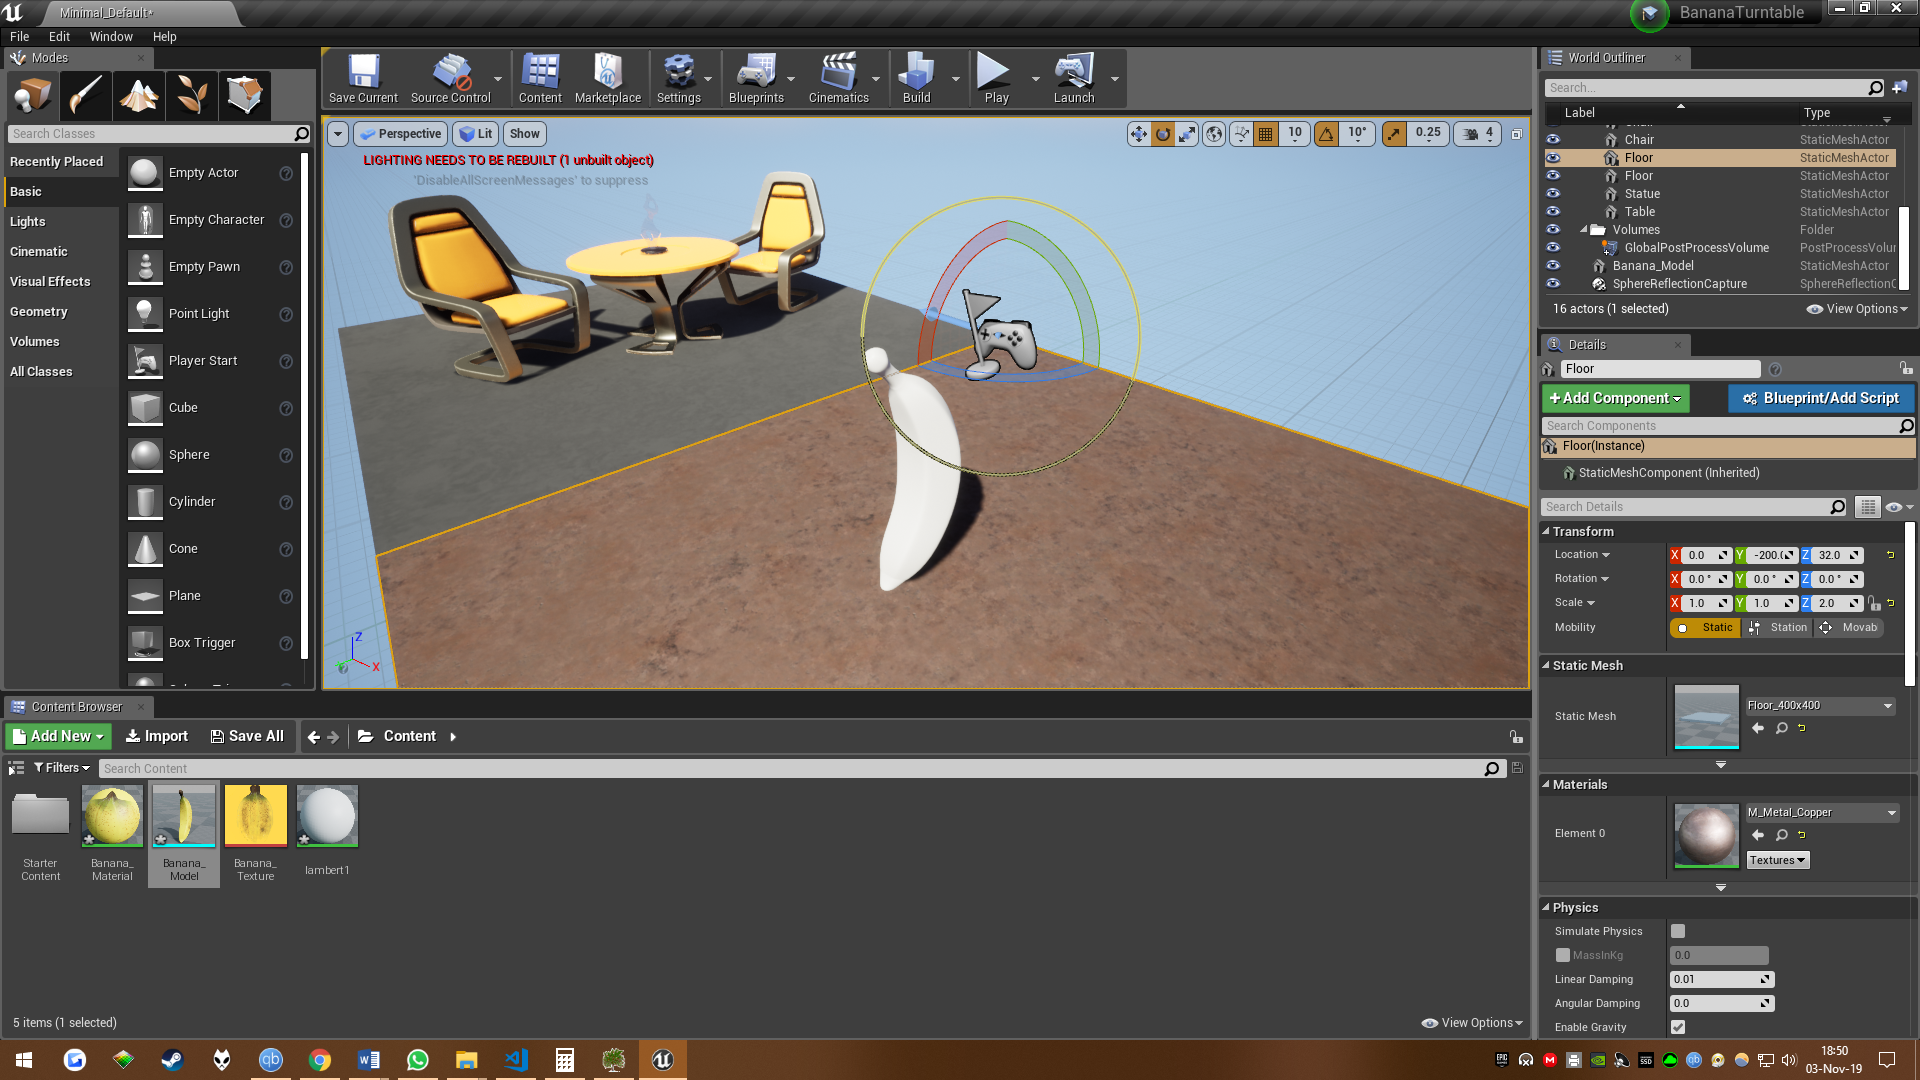
Task: Toggle scale snapping in viewport
Action: tap(1394, 134)
